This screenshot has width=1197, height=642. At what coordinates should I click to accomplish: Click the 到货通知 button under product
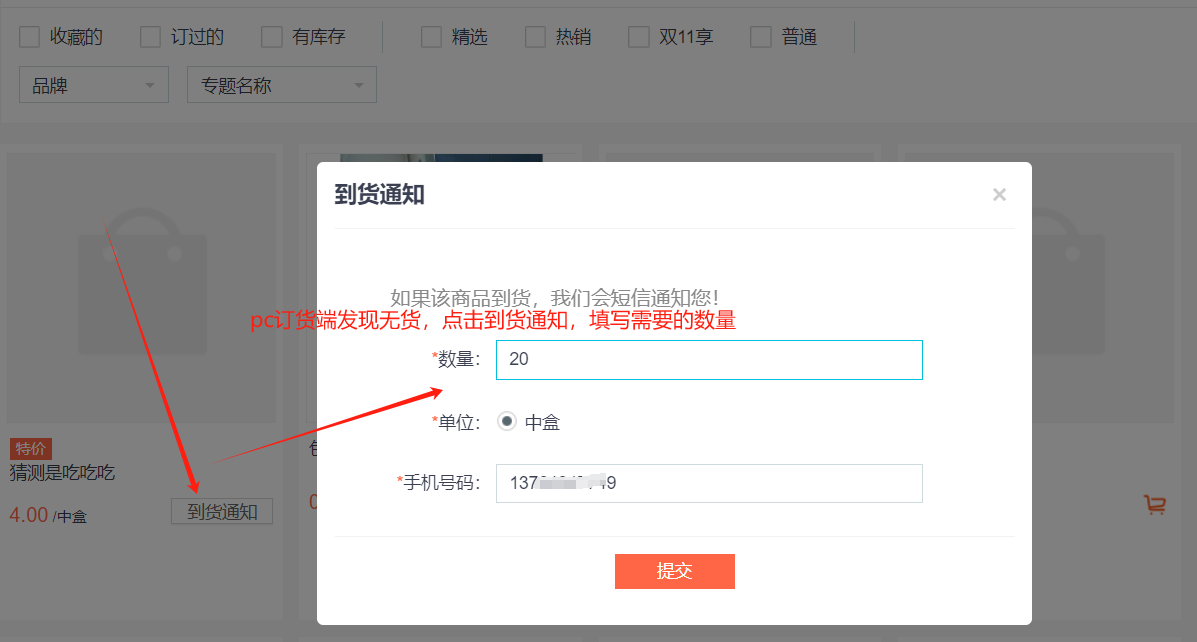tap(222, 511)
